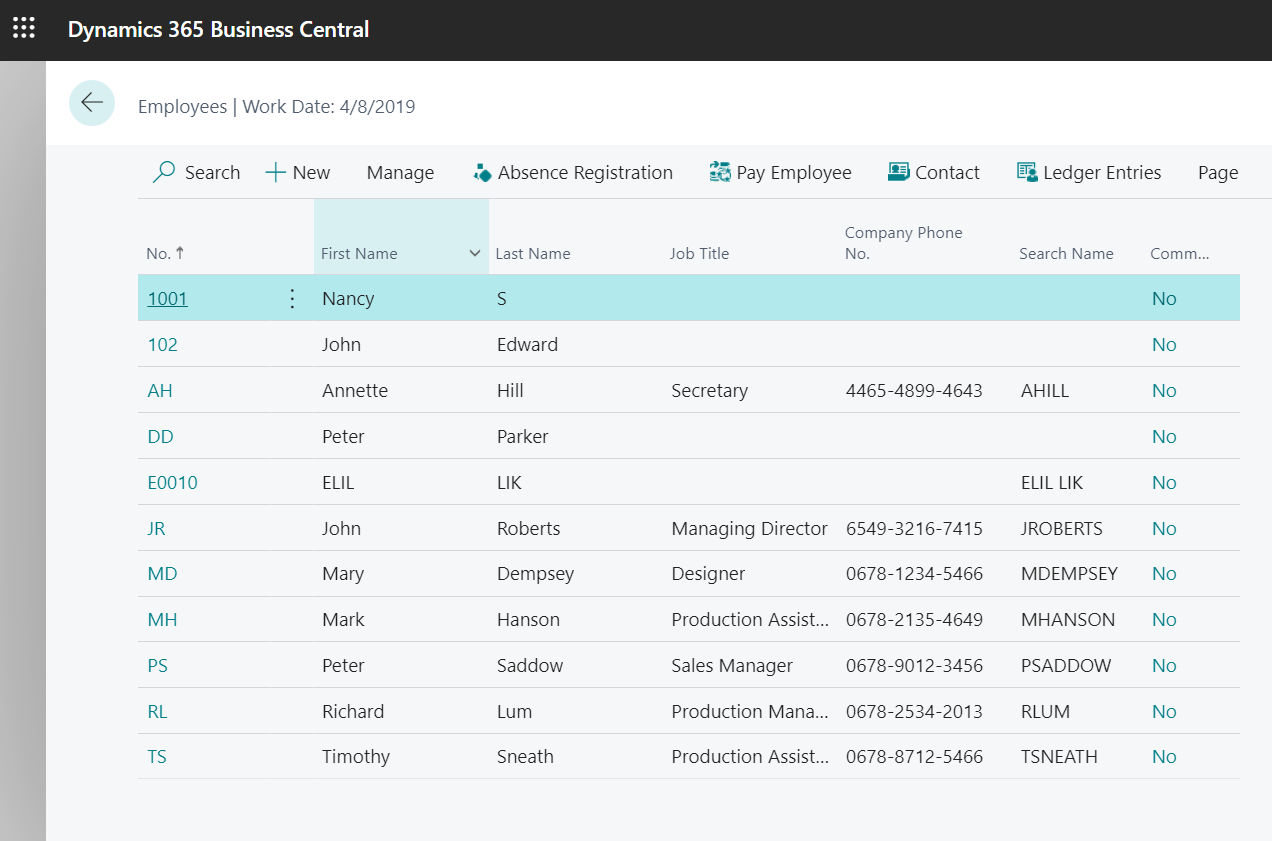Viewport: 1272px width, 841px height.
Task: Click phone number 0678-9012-3456
Action: [914, 666]
